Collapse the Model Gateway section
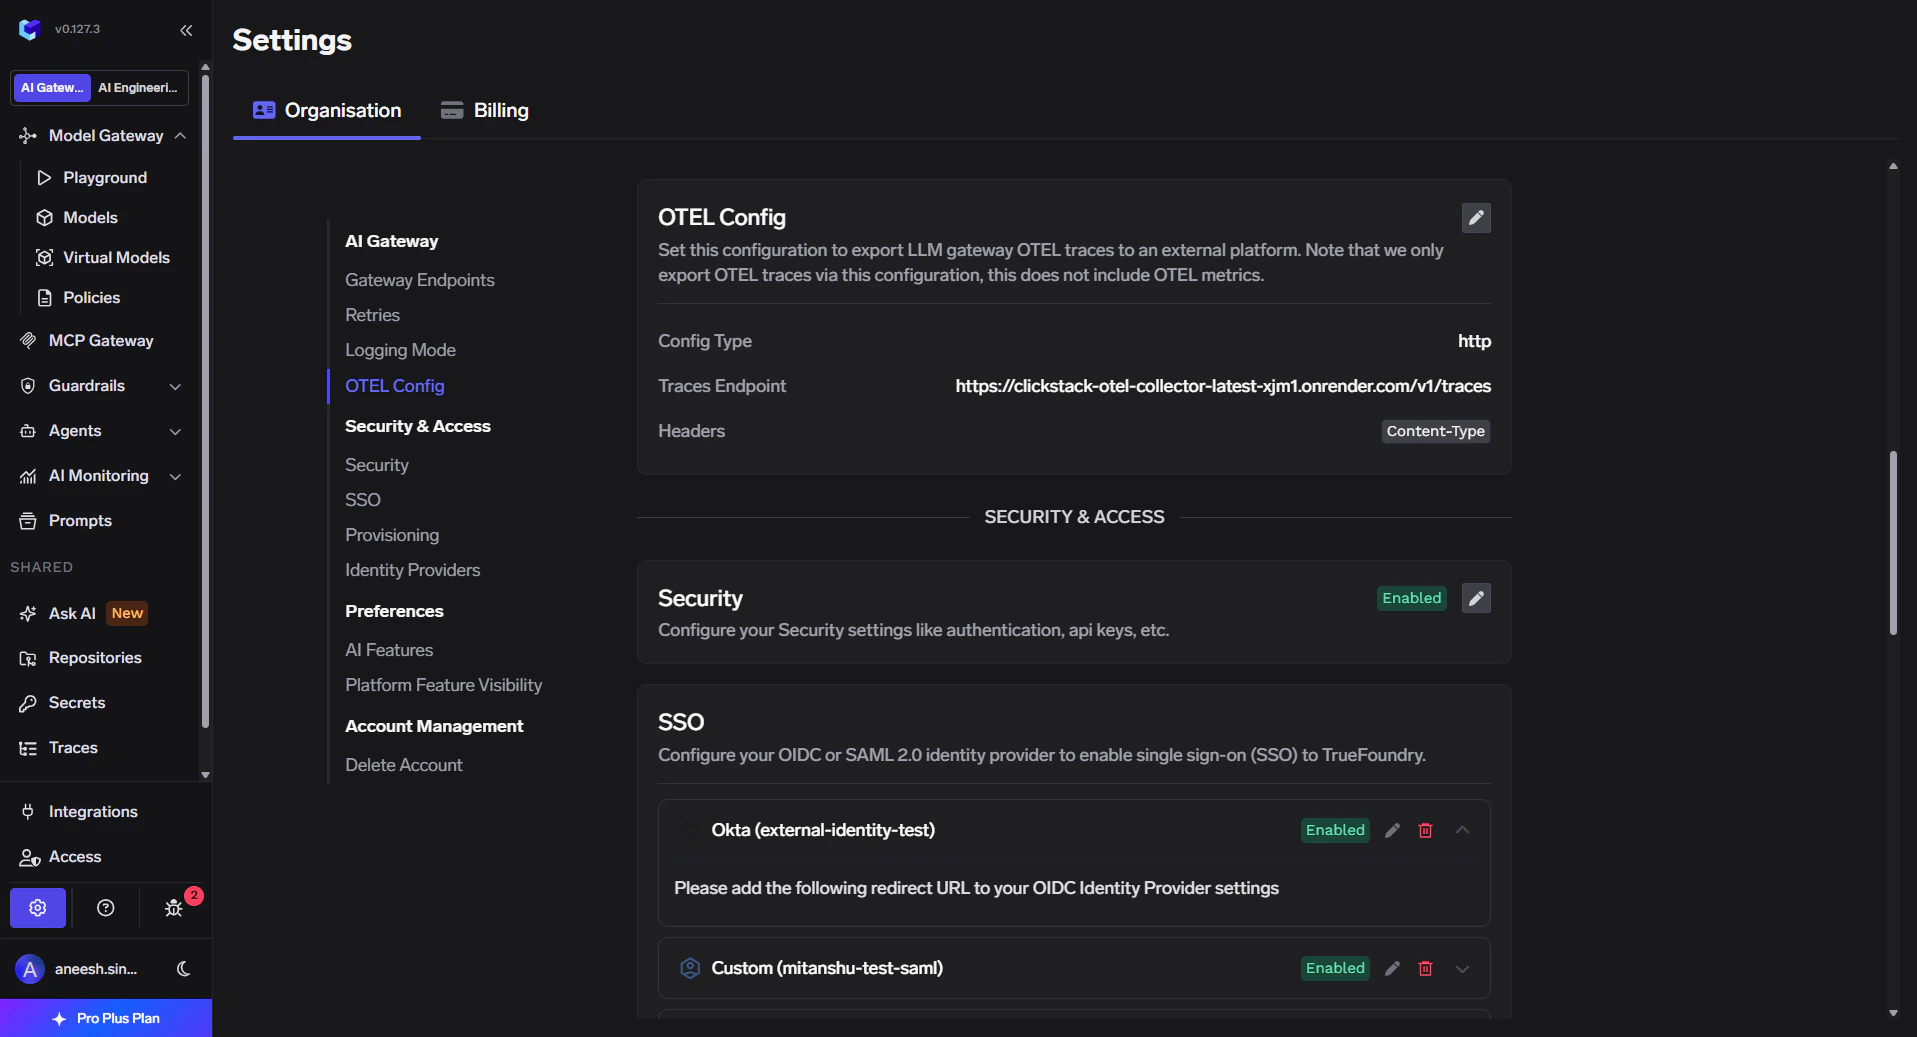 180,135
